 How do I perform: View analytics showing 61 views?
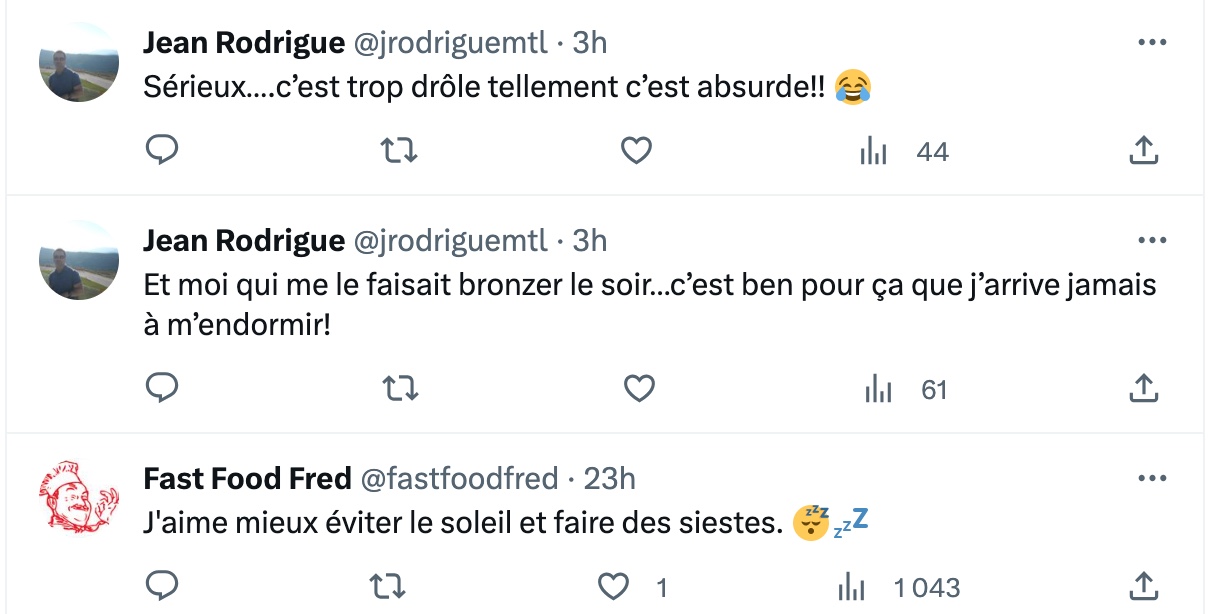(904, 389)
